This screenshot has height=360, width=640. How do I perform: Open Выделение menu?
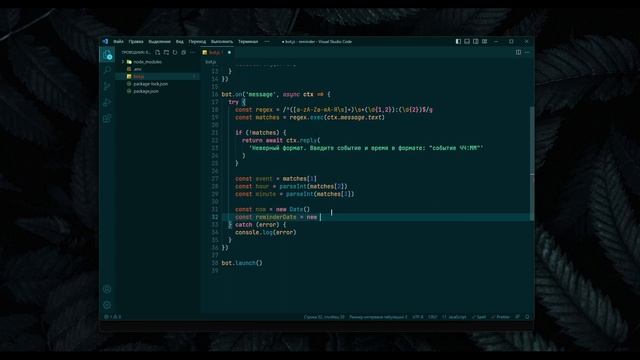click(x=159, y=41)
